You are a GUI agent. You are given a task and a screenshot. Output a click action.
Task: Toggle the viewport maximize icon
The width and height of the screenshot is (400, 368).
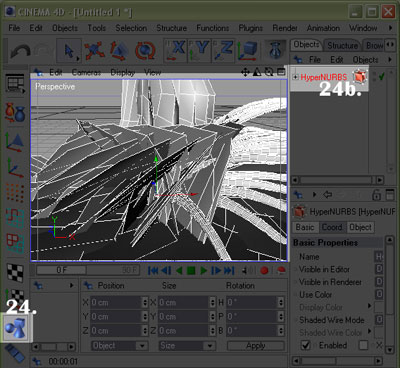[281, 72]
